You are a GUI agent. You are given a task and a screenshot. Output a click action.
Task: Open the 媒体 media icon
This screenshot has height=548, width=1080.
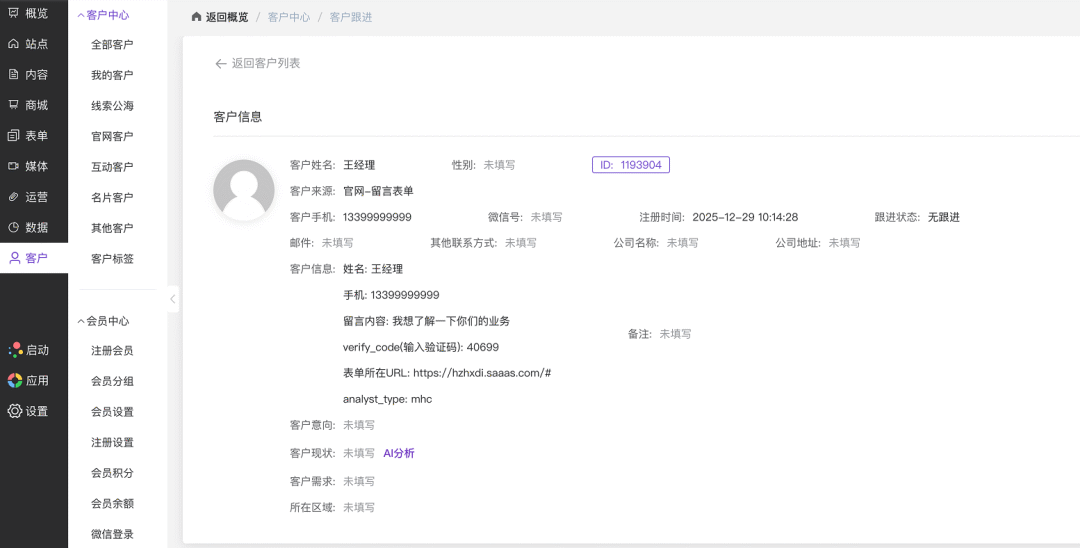pos(14,166)
